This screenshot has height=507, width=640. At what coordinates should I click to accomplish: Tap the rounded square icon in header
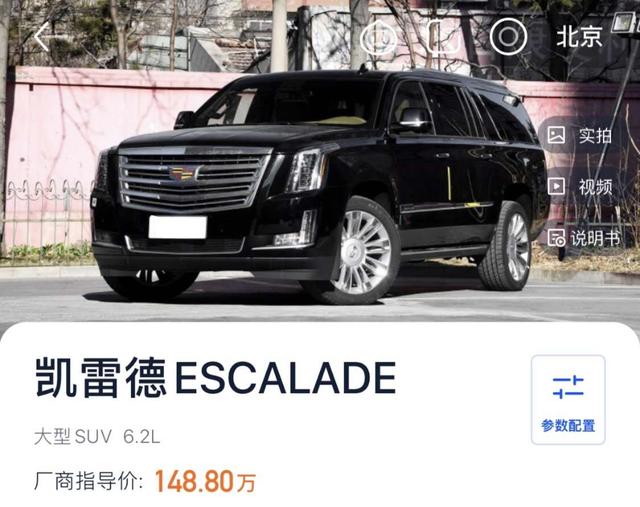(444, 37)
